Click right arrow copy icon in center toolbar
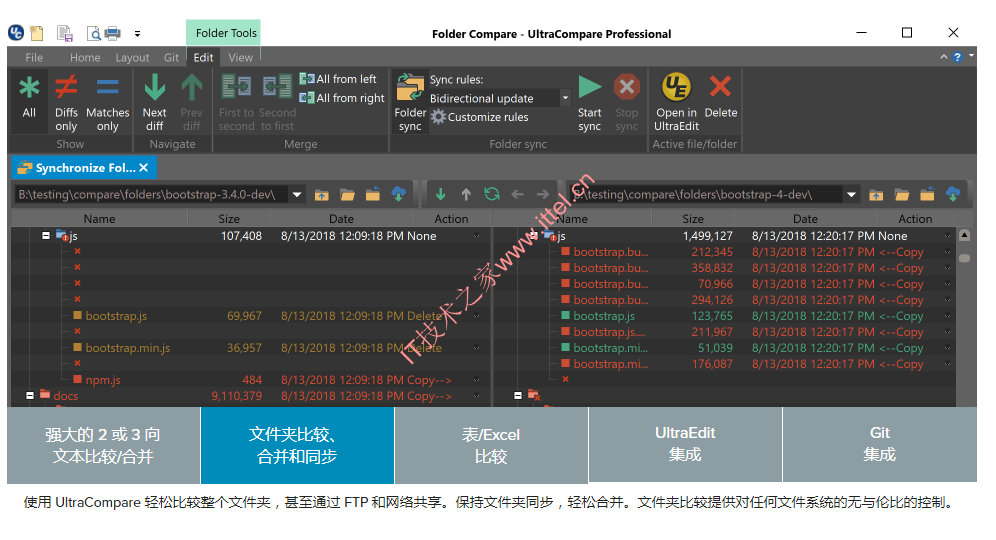Image resolution: width=996 pixels, height=540 pixels. tap(542, 194)
